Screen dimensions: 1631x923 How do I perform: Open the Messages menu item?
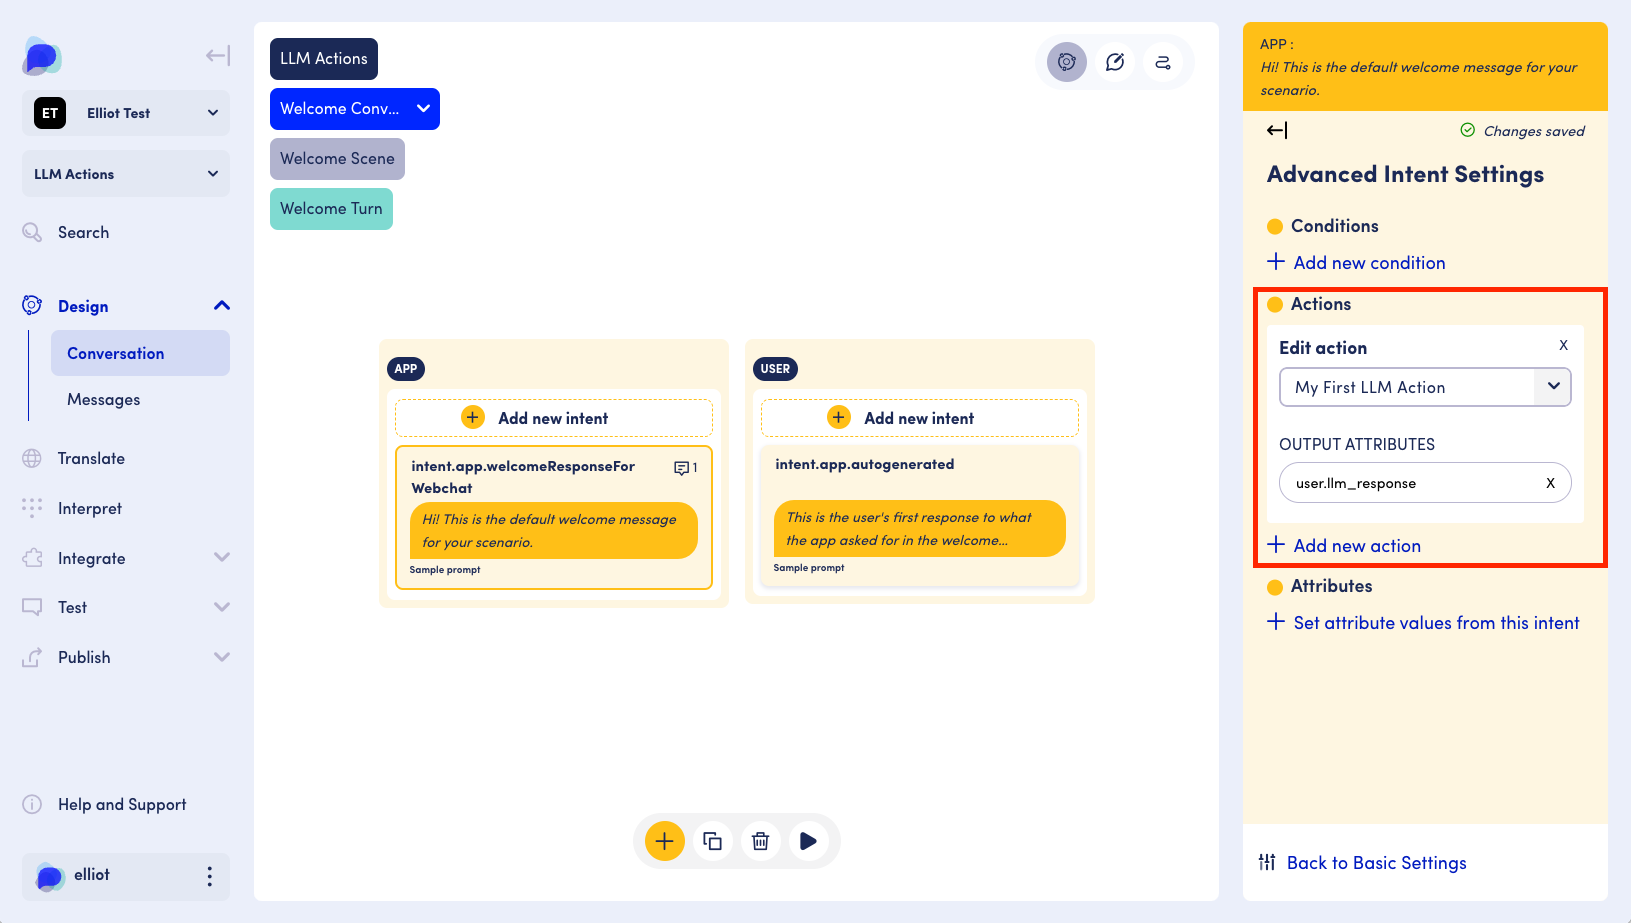point(104,400)
